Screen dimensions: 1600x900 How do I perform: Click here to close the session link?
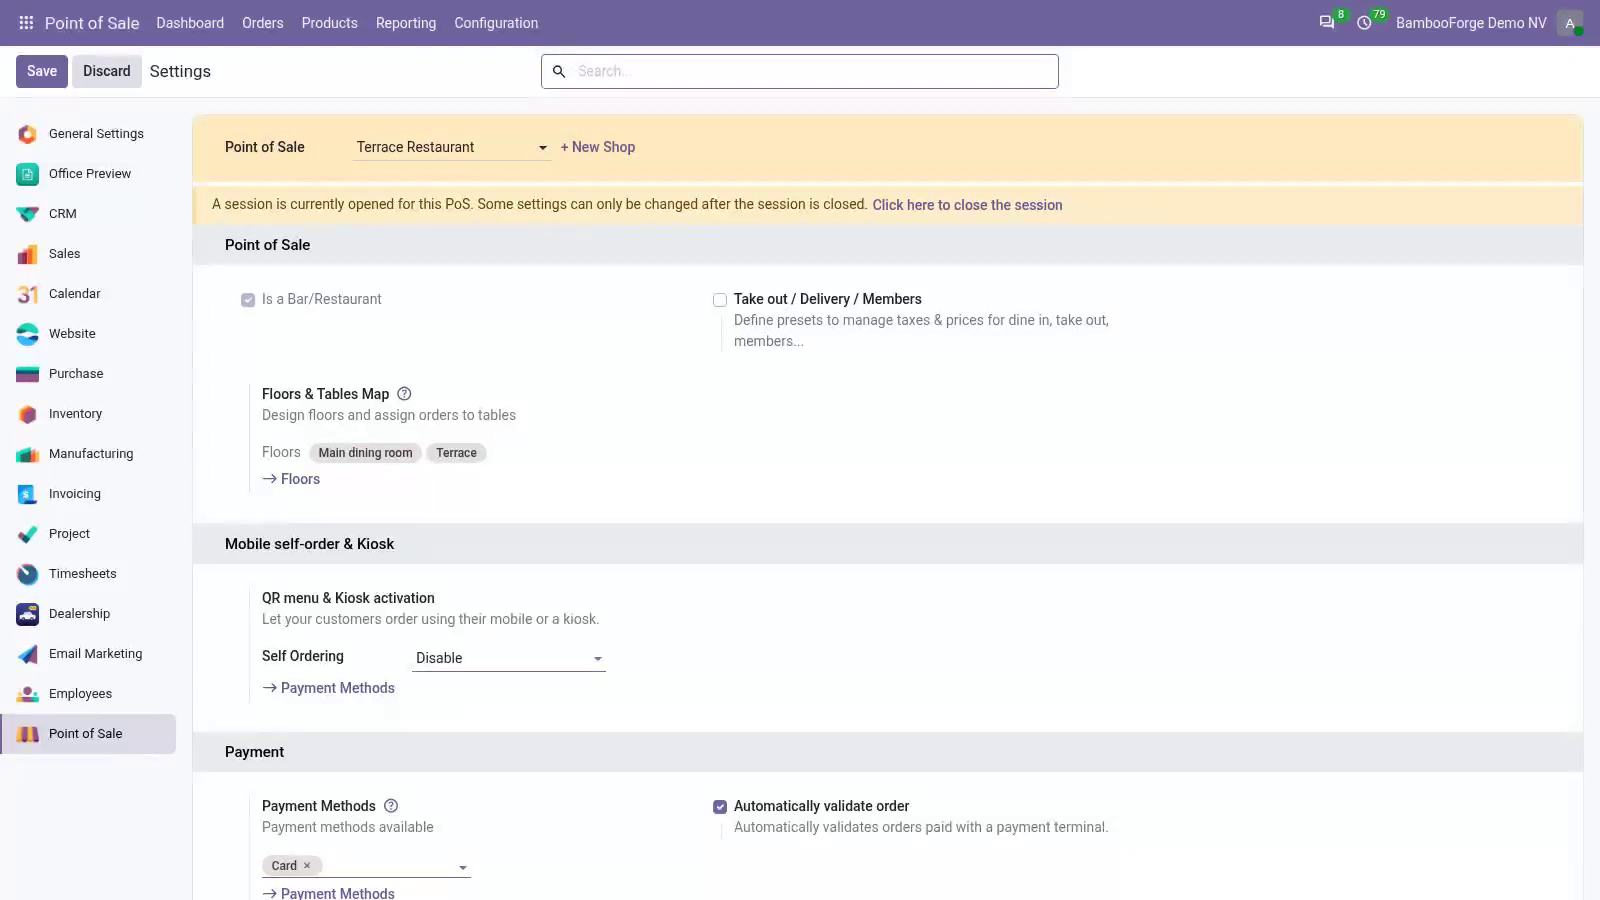(x=967, y=205)
